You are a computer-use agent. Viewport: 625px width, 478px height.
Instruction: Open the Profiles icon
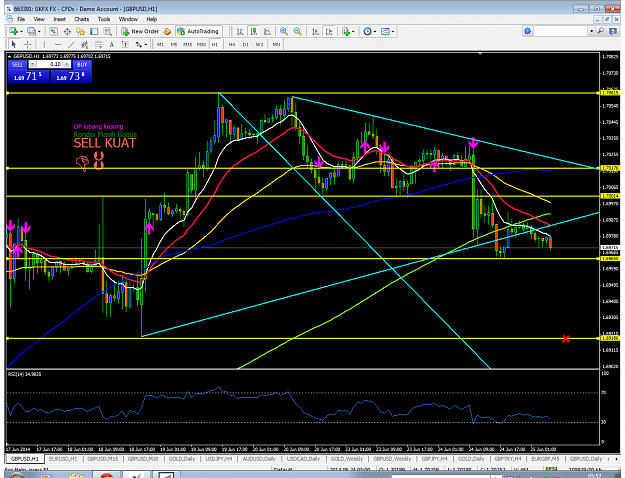click(31, 31)
